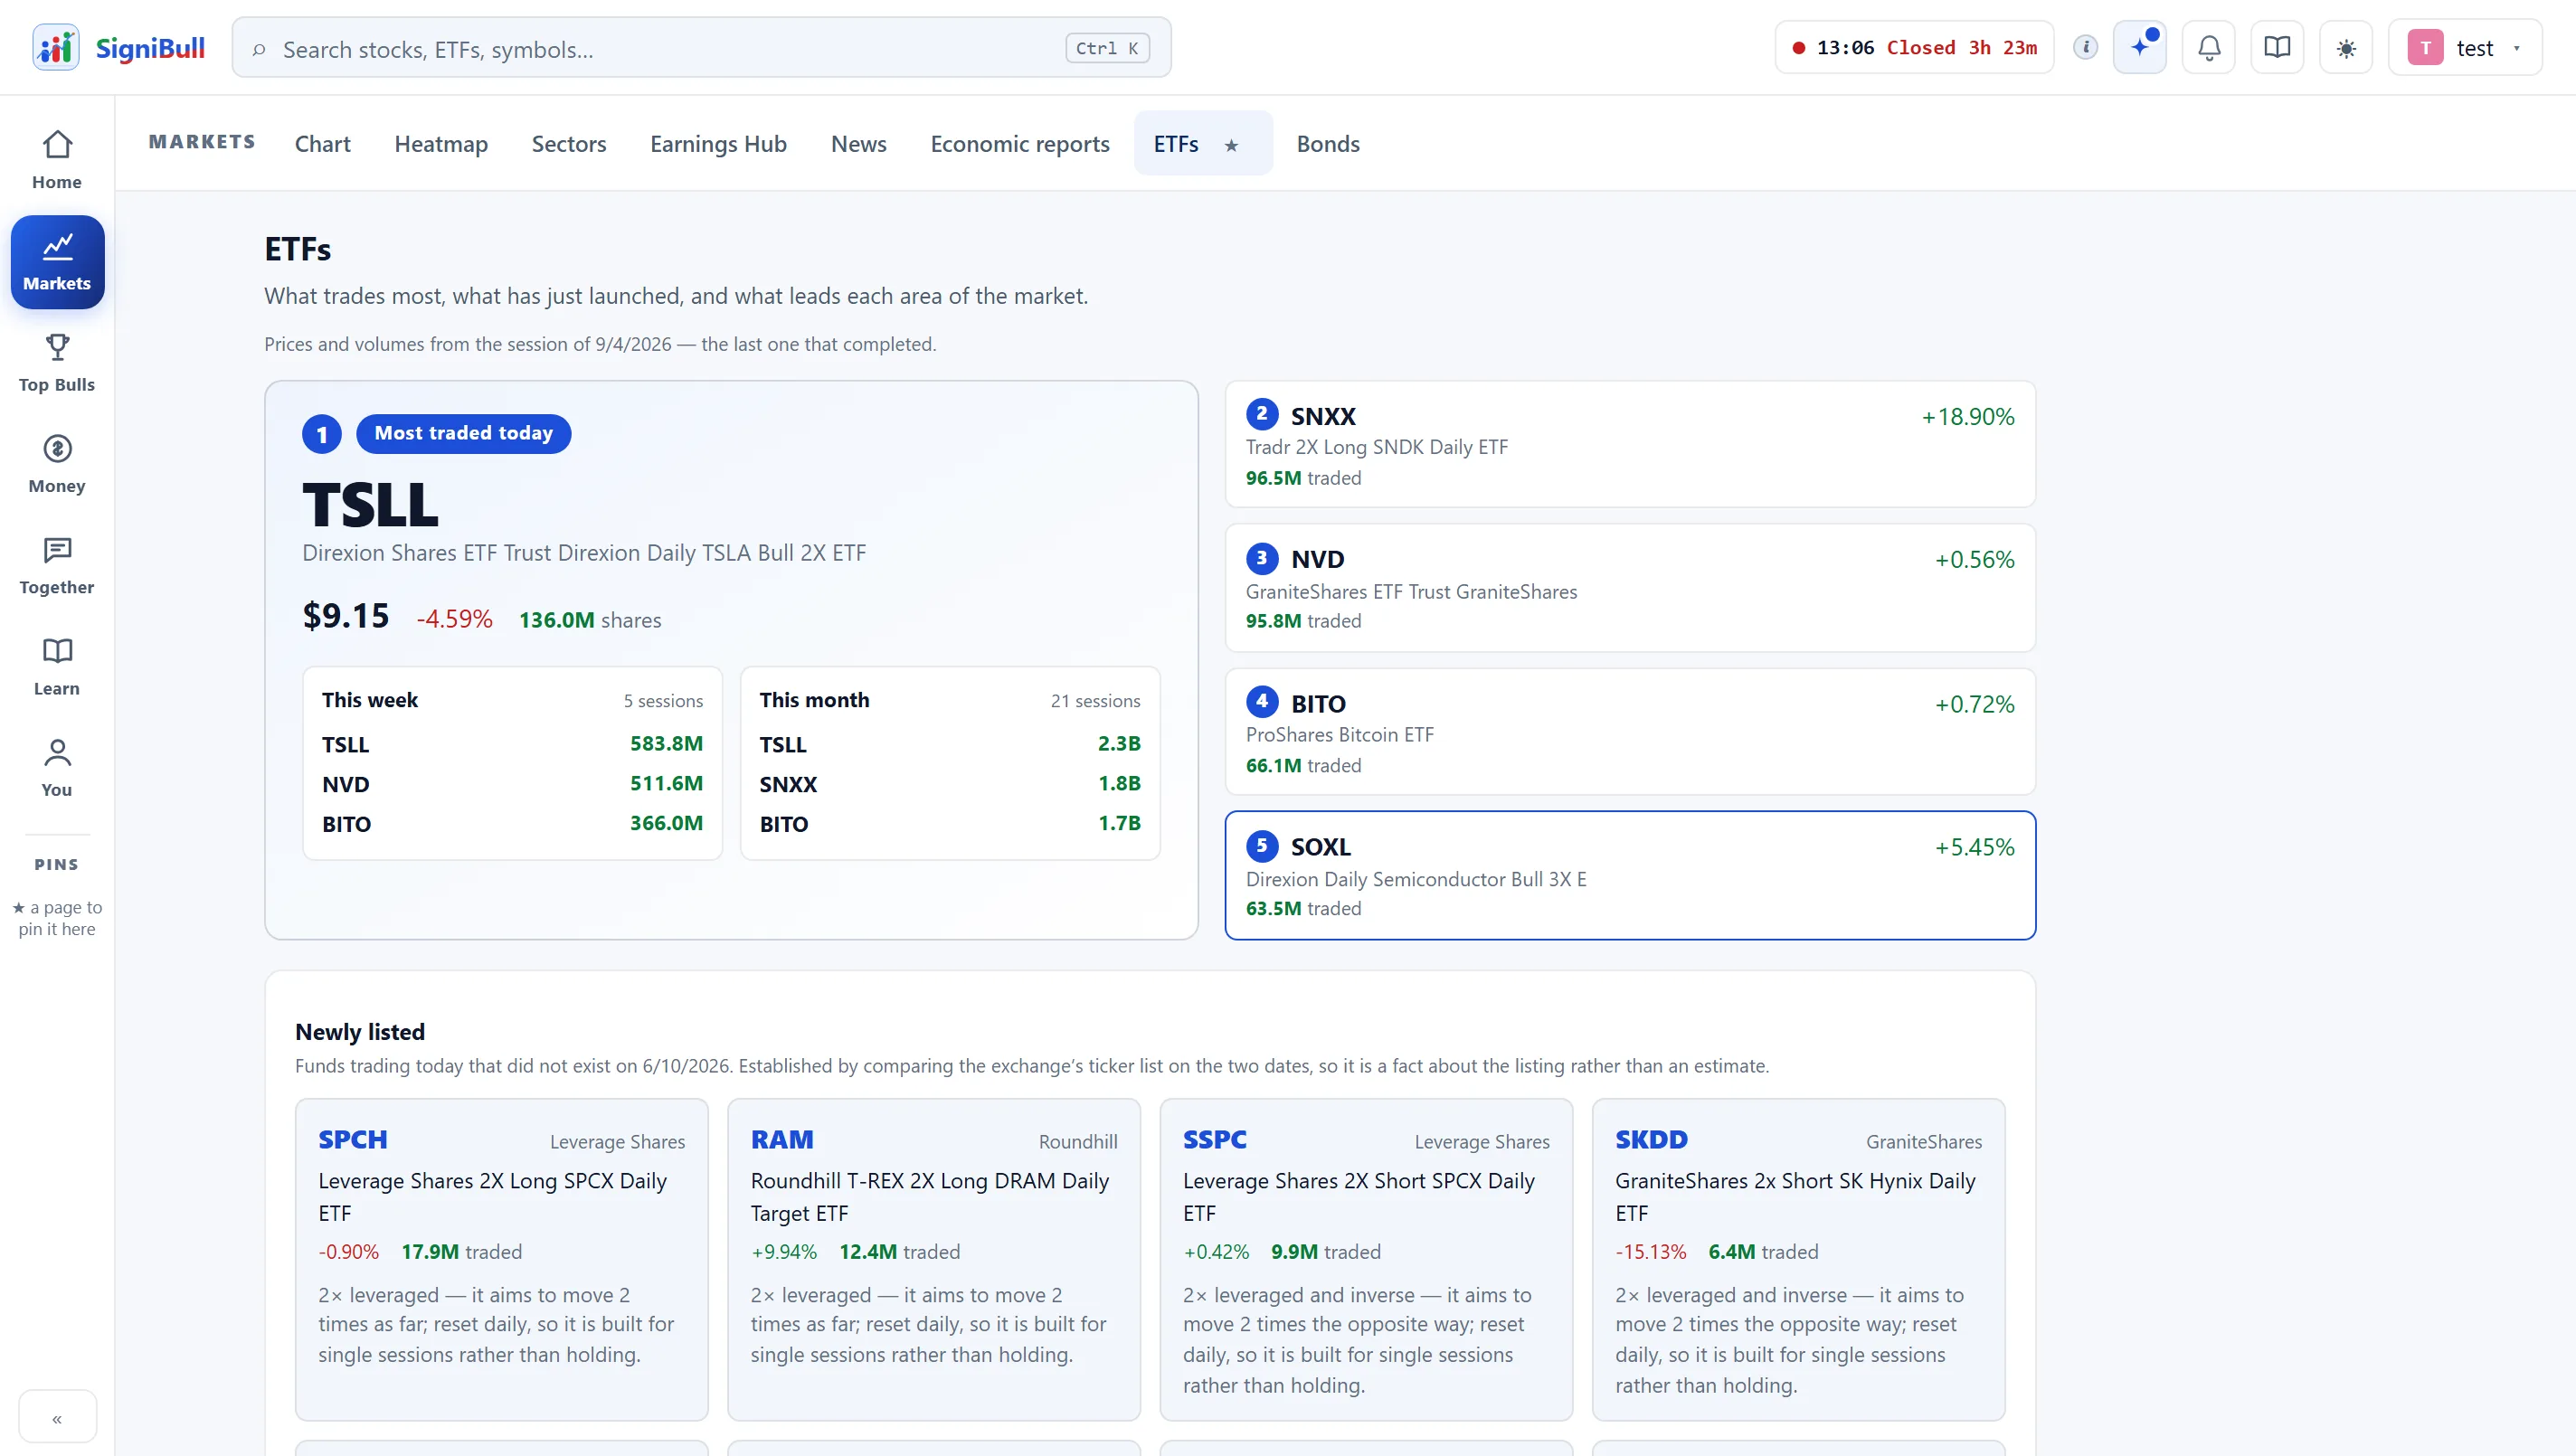Open the SOXL ranked card

(1630, 875)
